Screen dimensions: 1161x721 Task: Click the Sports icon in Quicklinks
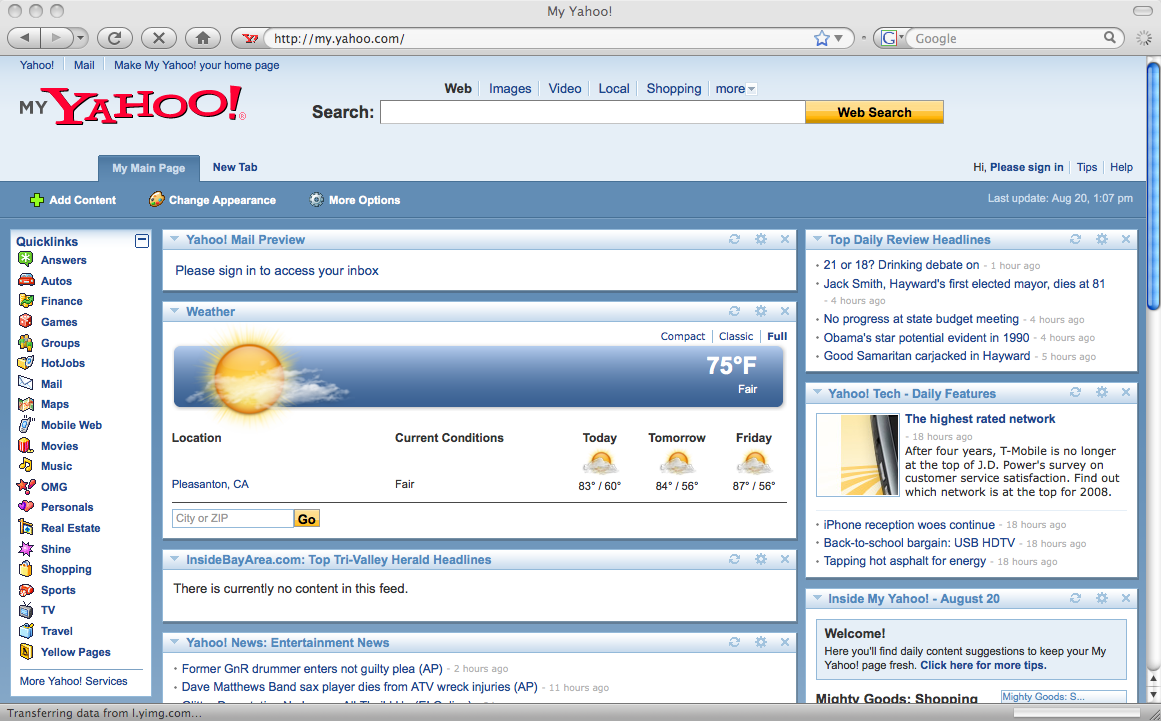tap(27, 590)
